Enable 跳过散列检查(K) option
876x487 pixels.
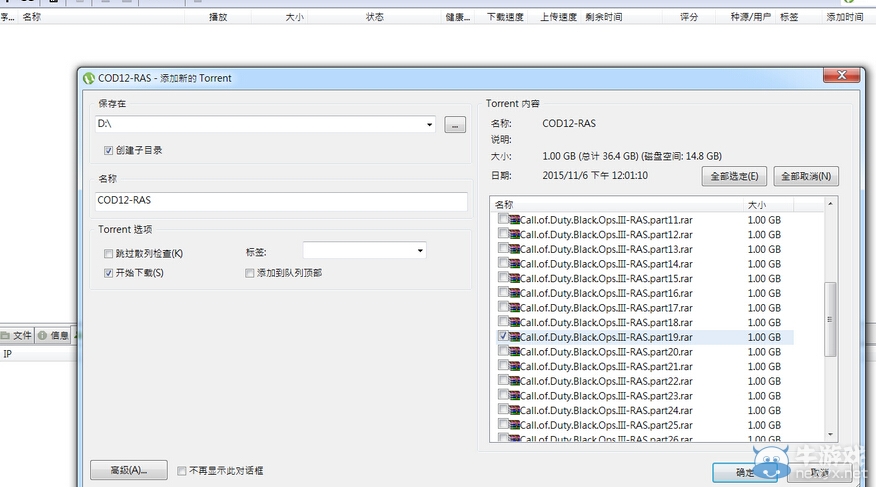point(108,254)
